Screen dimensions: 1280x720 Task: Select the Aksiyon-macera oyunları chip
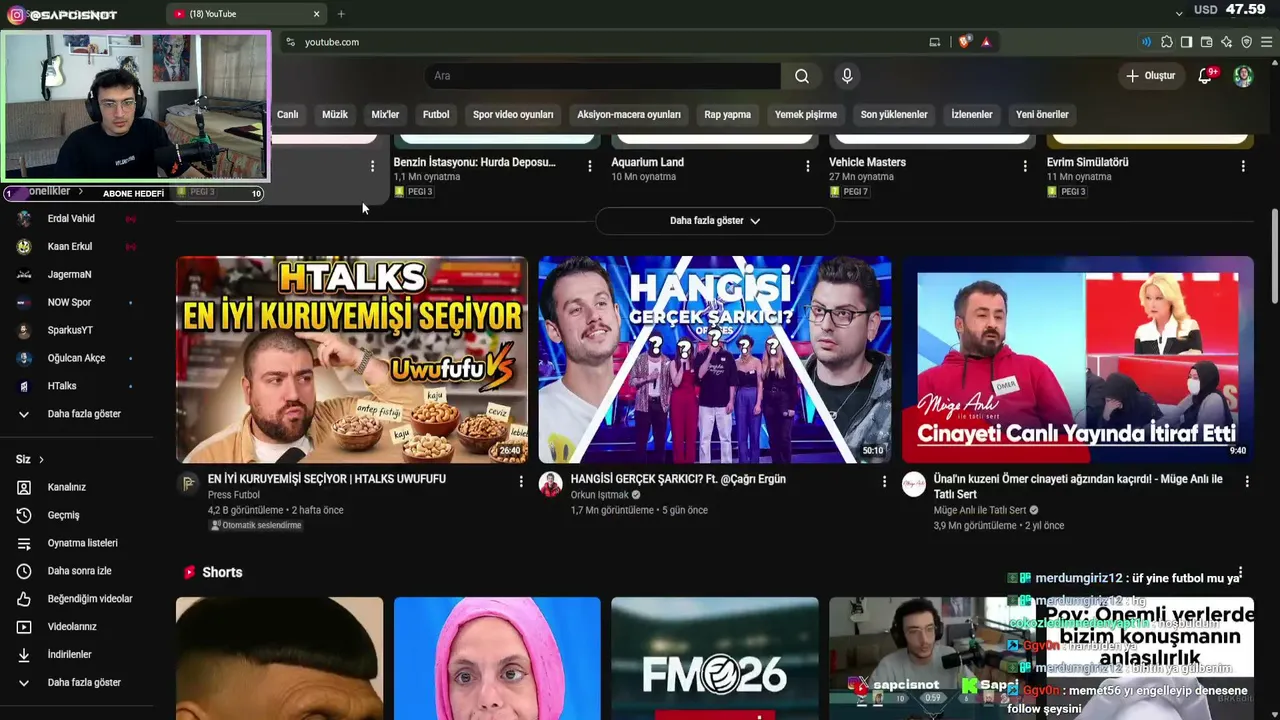click(x=629, y=115)
